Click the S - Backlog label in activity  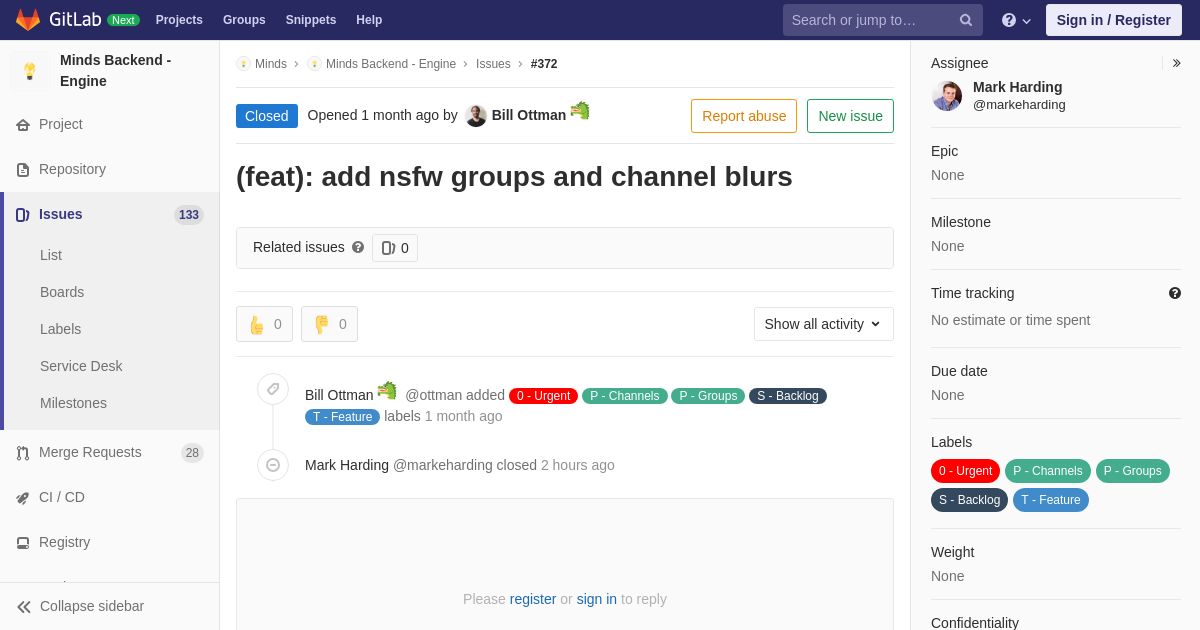click(x=788, y=396)
